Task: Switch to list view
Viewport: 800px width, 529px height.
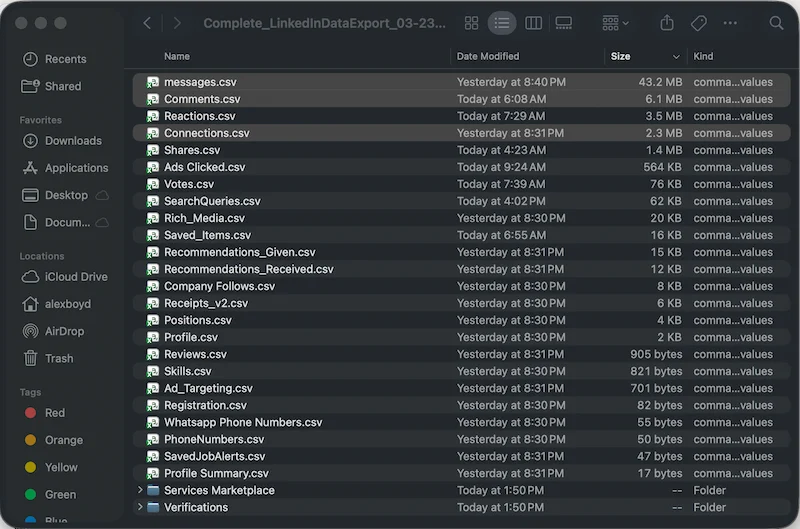Action: (502, 23)
